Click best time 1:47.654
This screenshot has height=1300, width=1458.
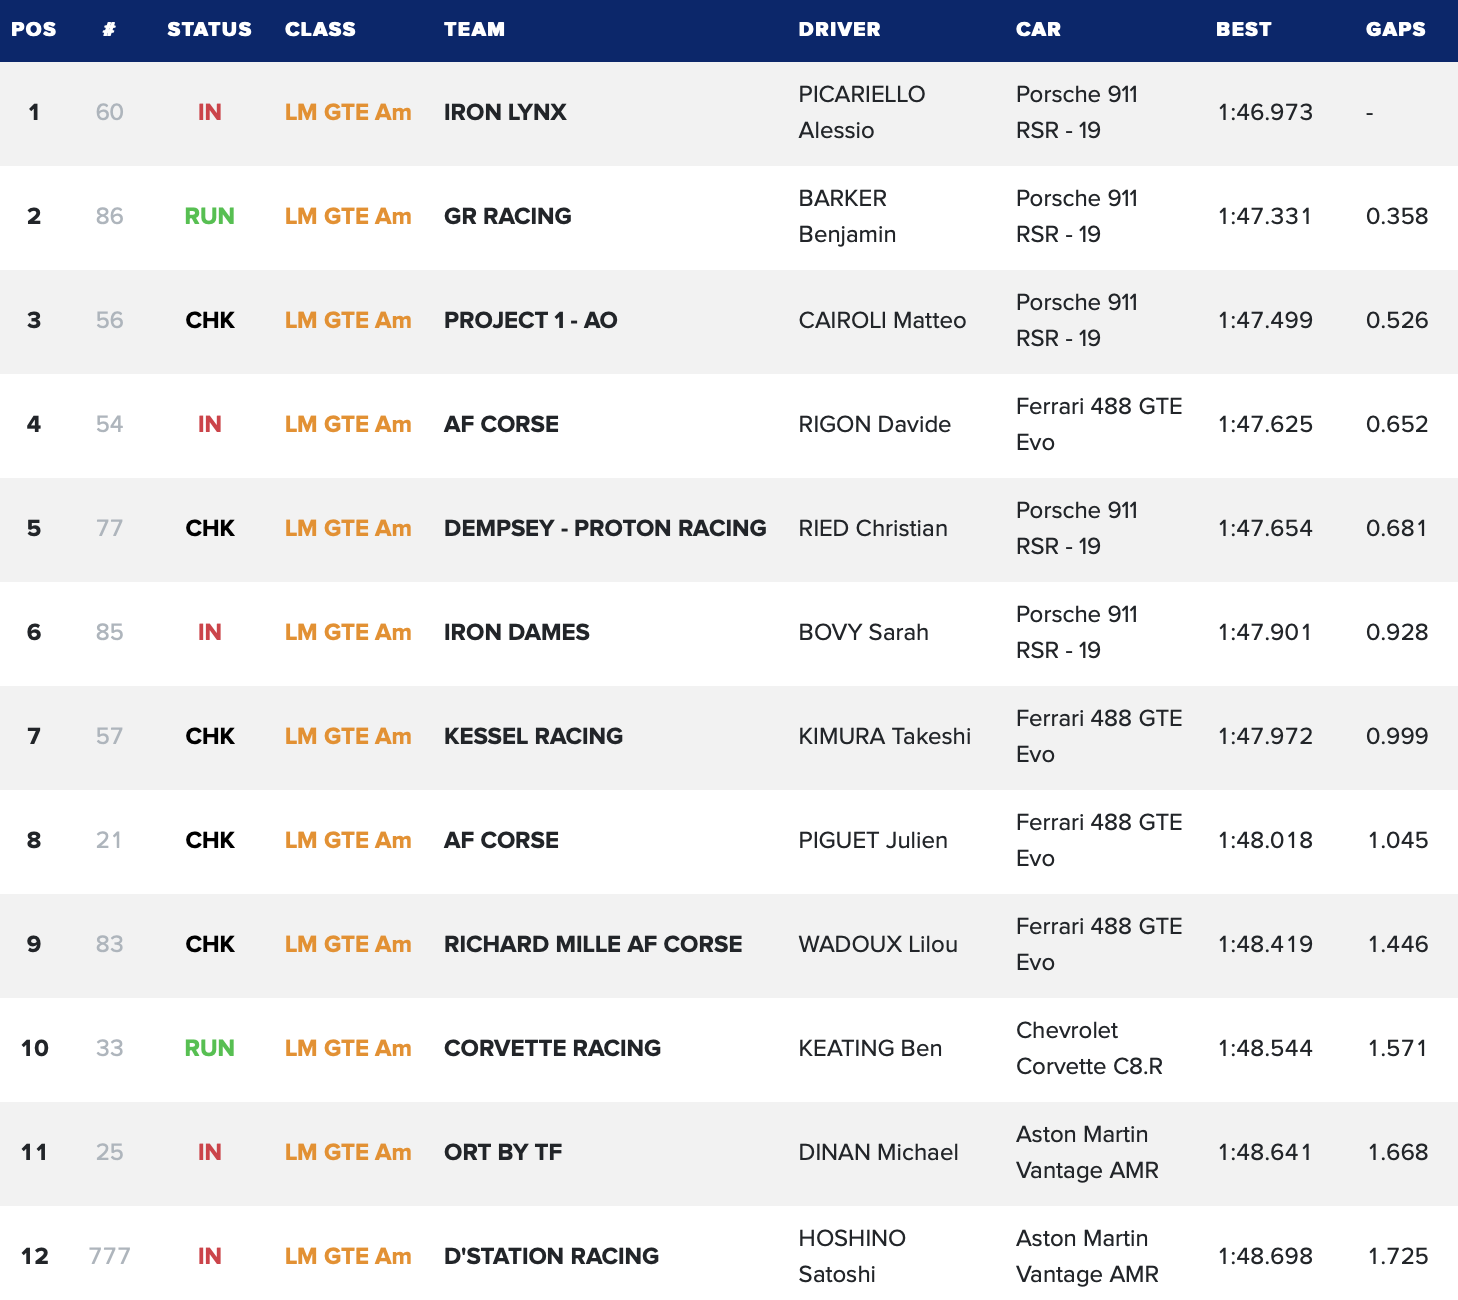click(x=1265, y=528)
